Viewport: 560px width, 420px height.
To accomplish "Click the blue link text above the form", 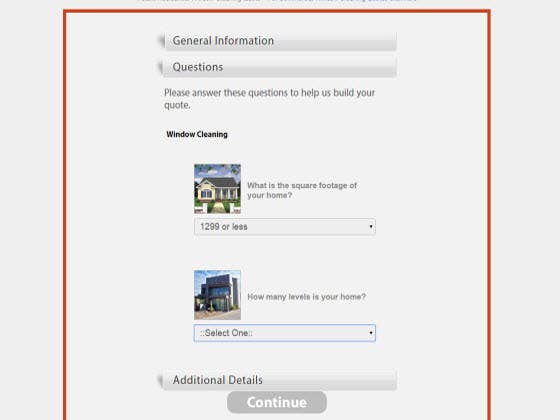I will tap(343, 1).
